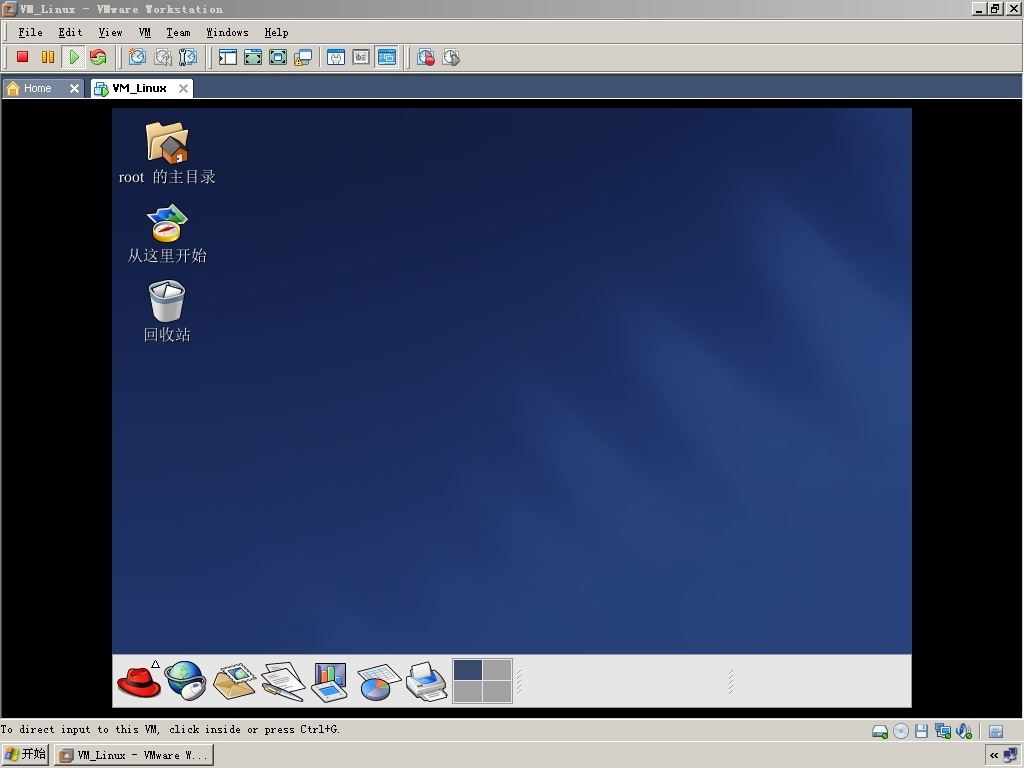This screenshot has width=1024, height=768.
Task: Open the 从这里开始 desktop icon
Action: click(x=167, y=233)
